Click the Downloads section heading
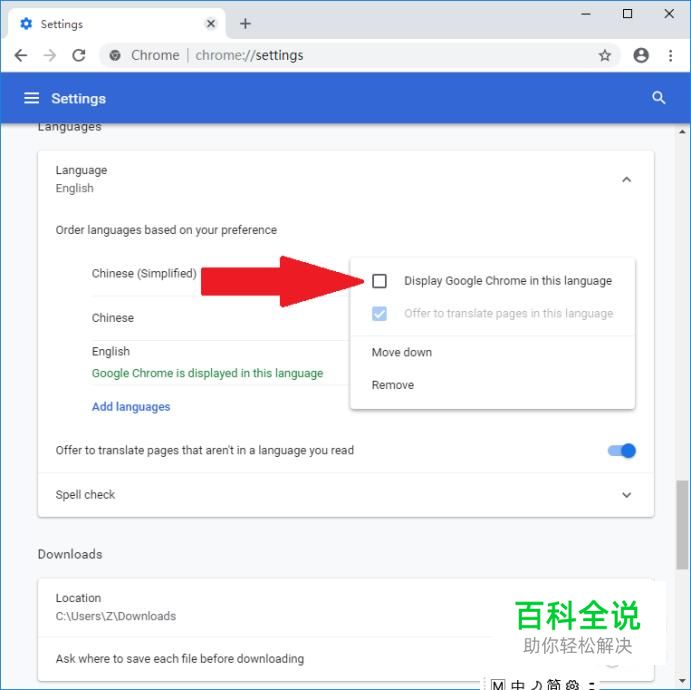 coord(70,554)
